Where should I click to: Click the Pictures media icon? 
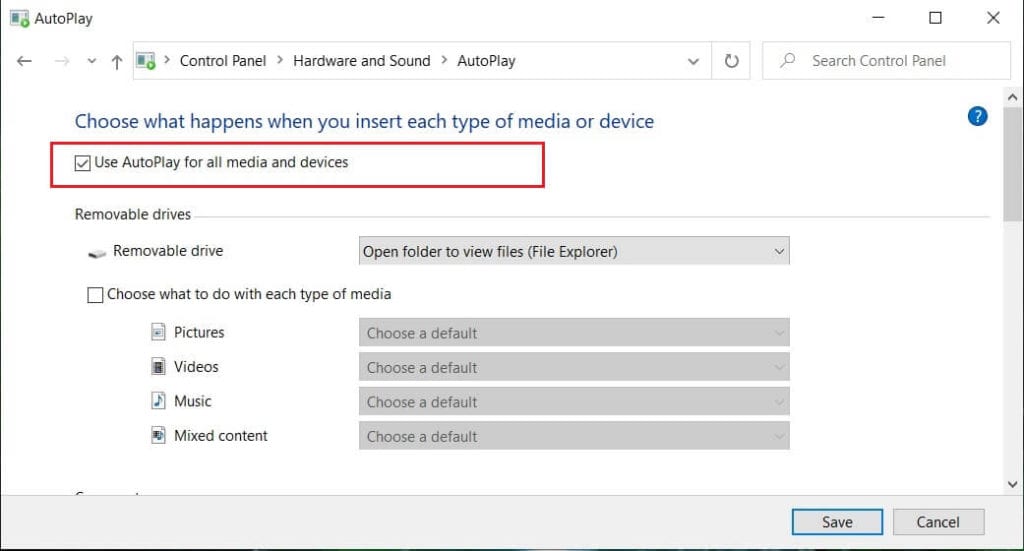pyautogui.click(x=158, y=332)
